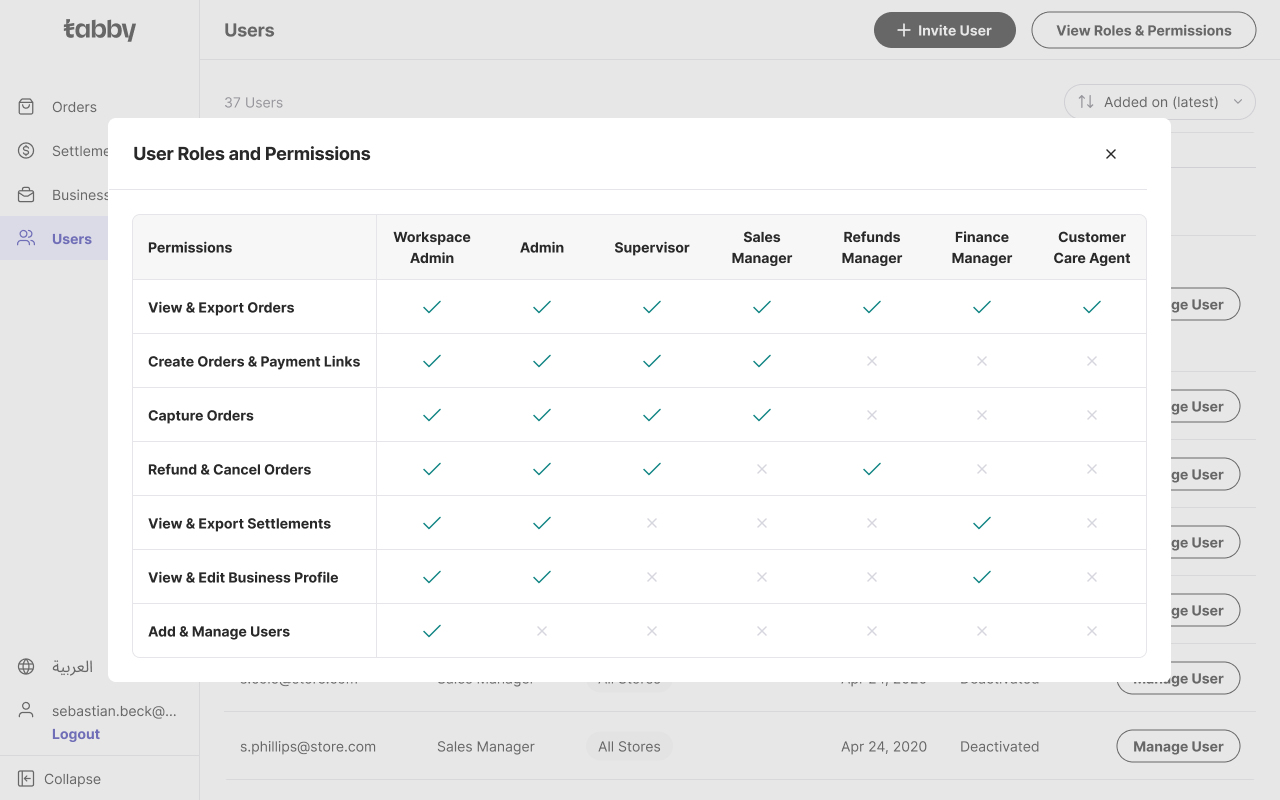Click the Refund & Cancel Orders row label
This screenshot has width=1280, height=800.
click(x=229, y=469)
